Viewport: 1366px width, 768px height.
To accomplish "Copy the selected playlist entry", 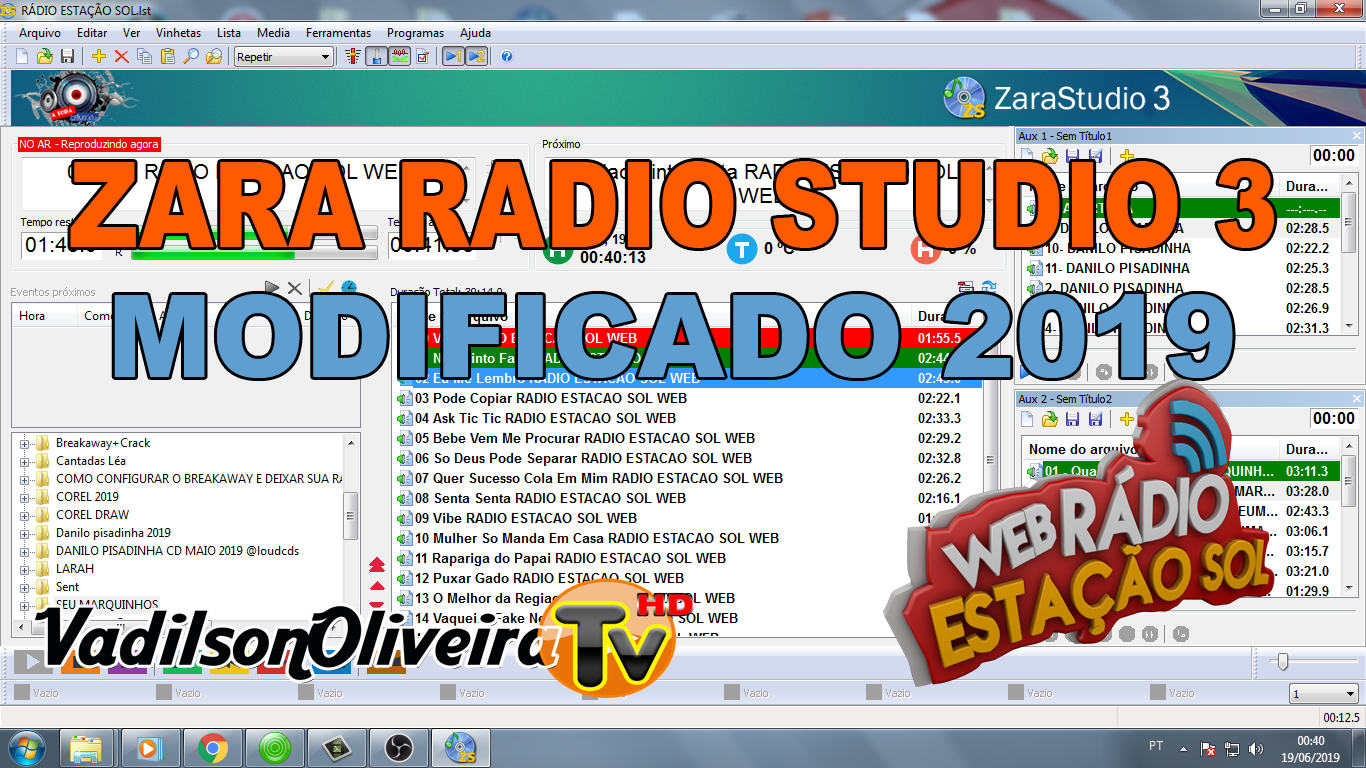I will click(x=143, y=56).
